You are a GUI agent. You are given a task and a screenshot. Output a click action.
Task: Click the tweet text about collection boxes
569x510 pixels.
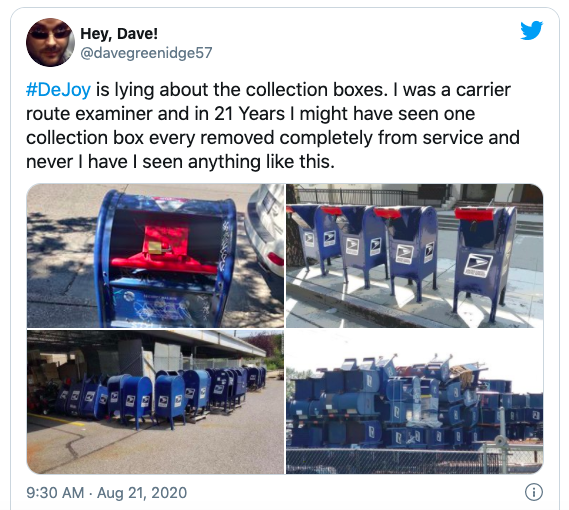coord(273,126)
